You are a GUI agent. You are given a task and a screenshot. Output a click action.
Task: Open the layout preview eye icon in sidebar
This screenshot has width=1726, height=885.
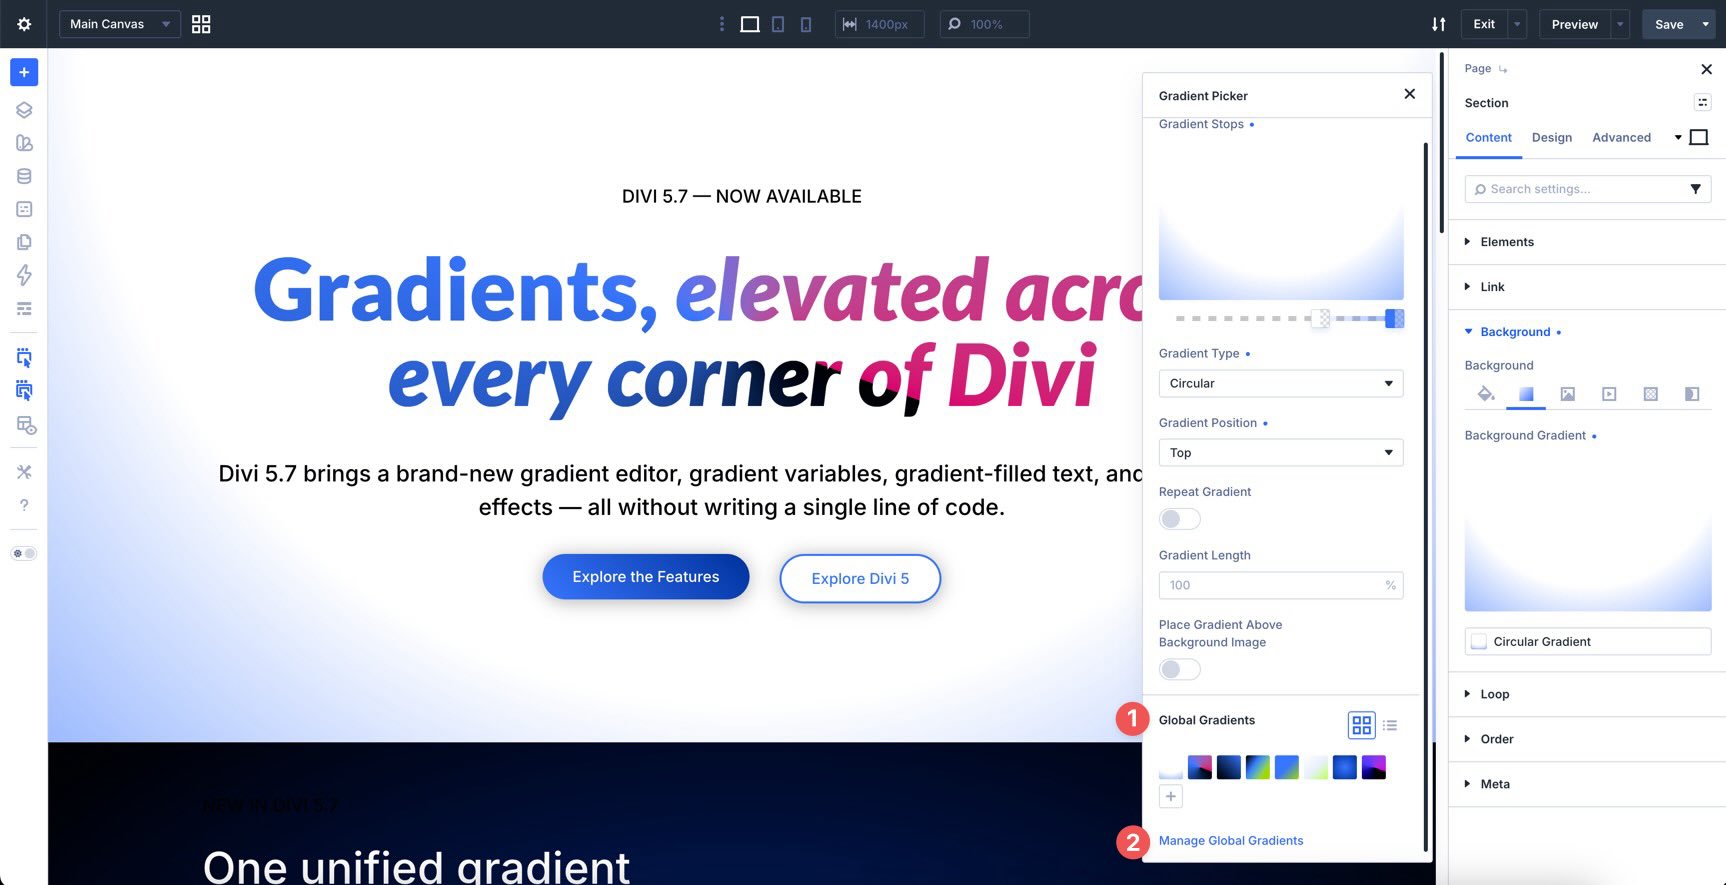[26, 426]
